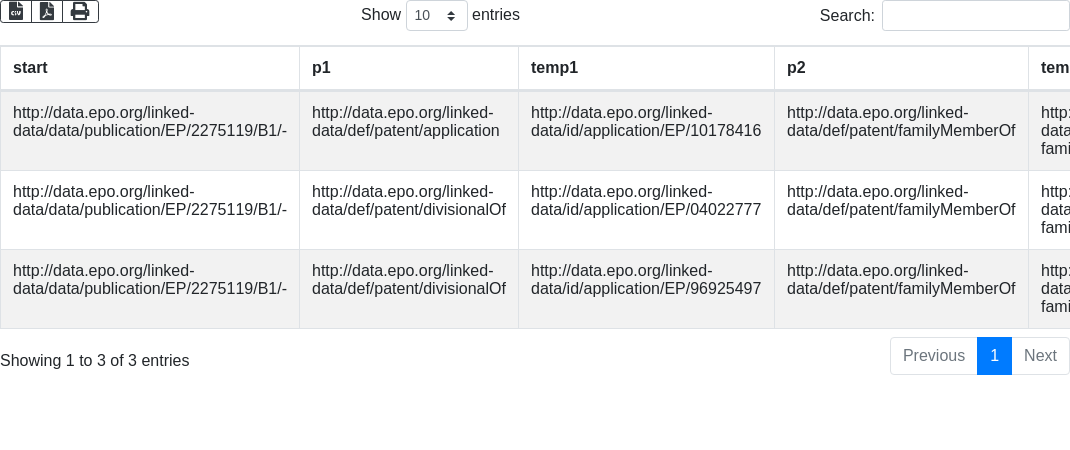
Task: Export table as CSV file
Action: coord(16,11)
